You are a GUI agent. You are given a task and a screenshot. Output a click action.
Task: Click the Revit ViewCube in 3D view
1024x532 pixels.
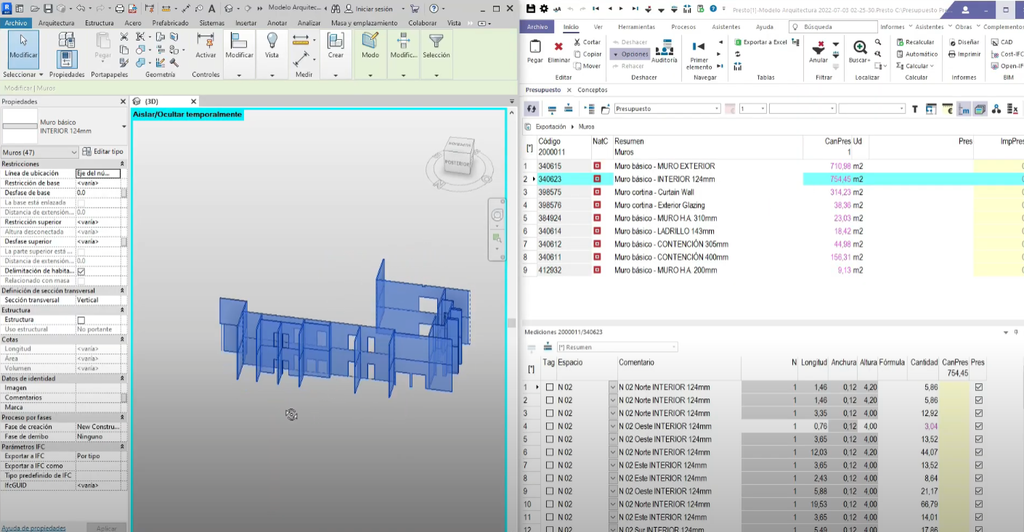(x=457, y=157)
